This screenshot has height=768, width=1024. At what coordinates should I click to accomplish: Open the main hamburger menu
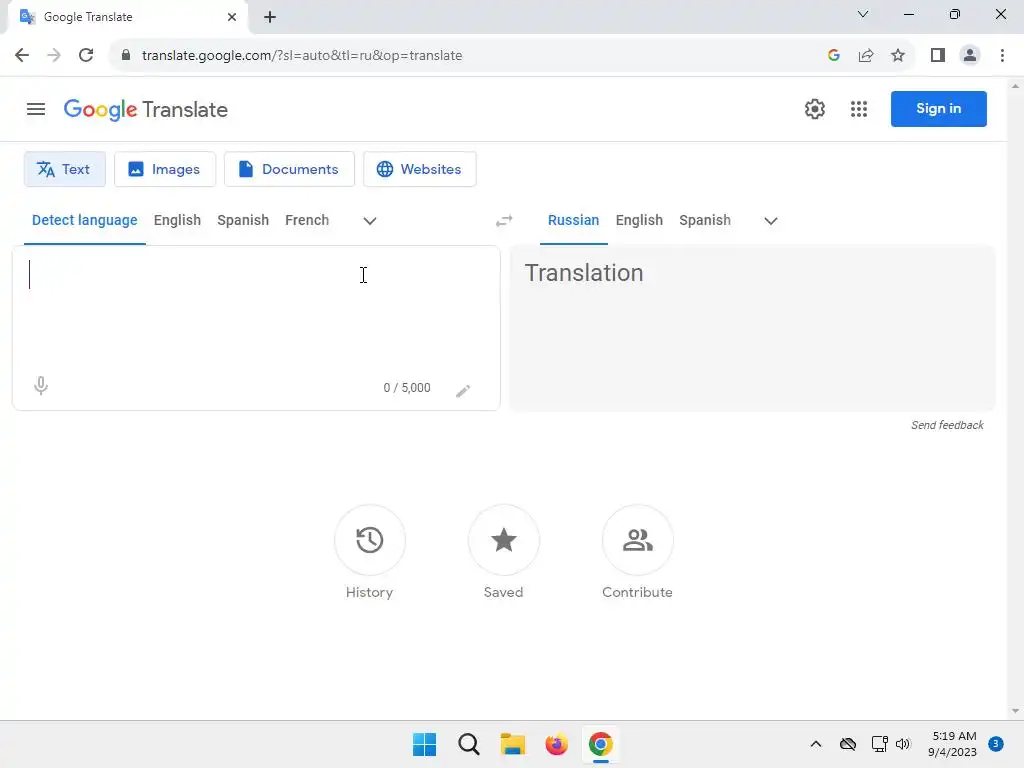(36, 109)
